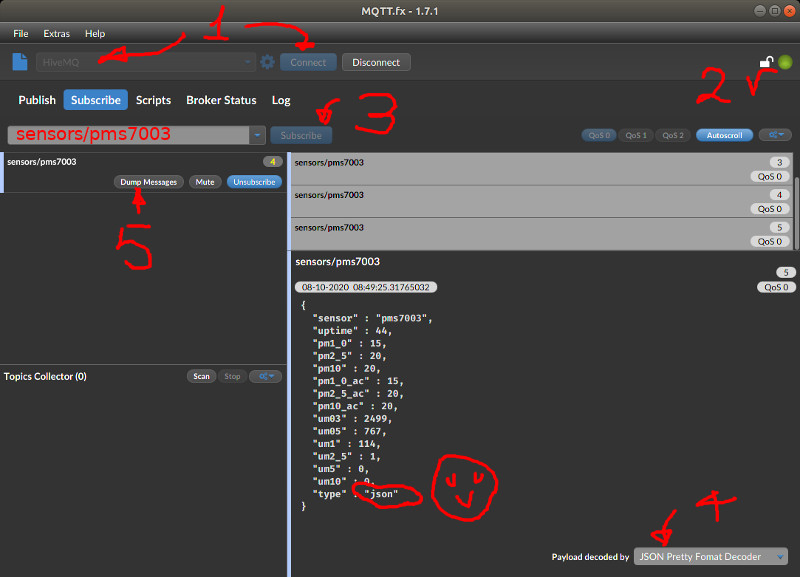
Task: Open Topics Collector options gear button
Action: click(x=266, y=377)
